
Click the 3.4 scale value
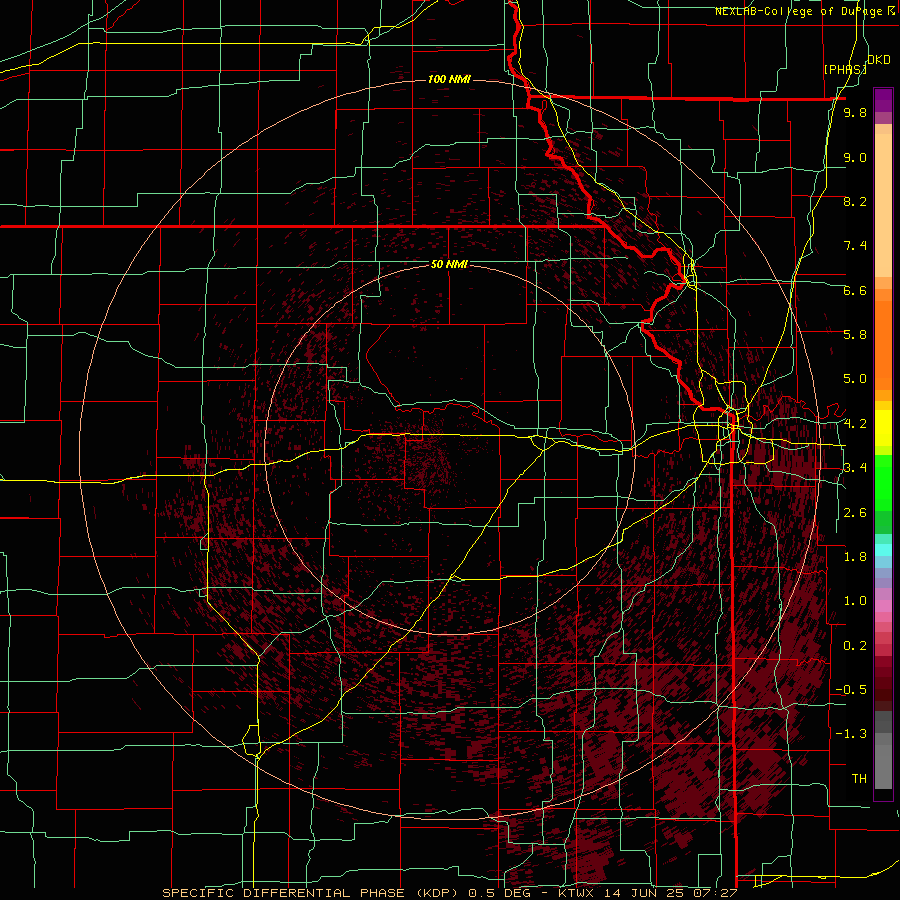855,468
